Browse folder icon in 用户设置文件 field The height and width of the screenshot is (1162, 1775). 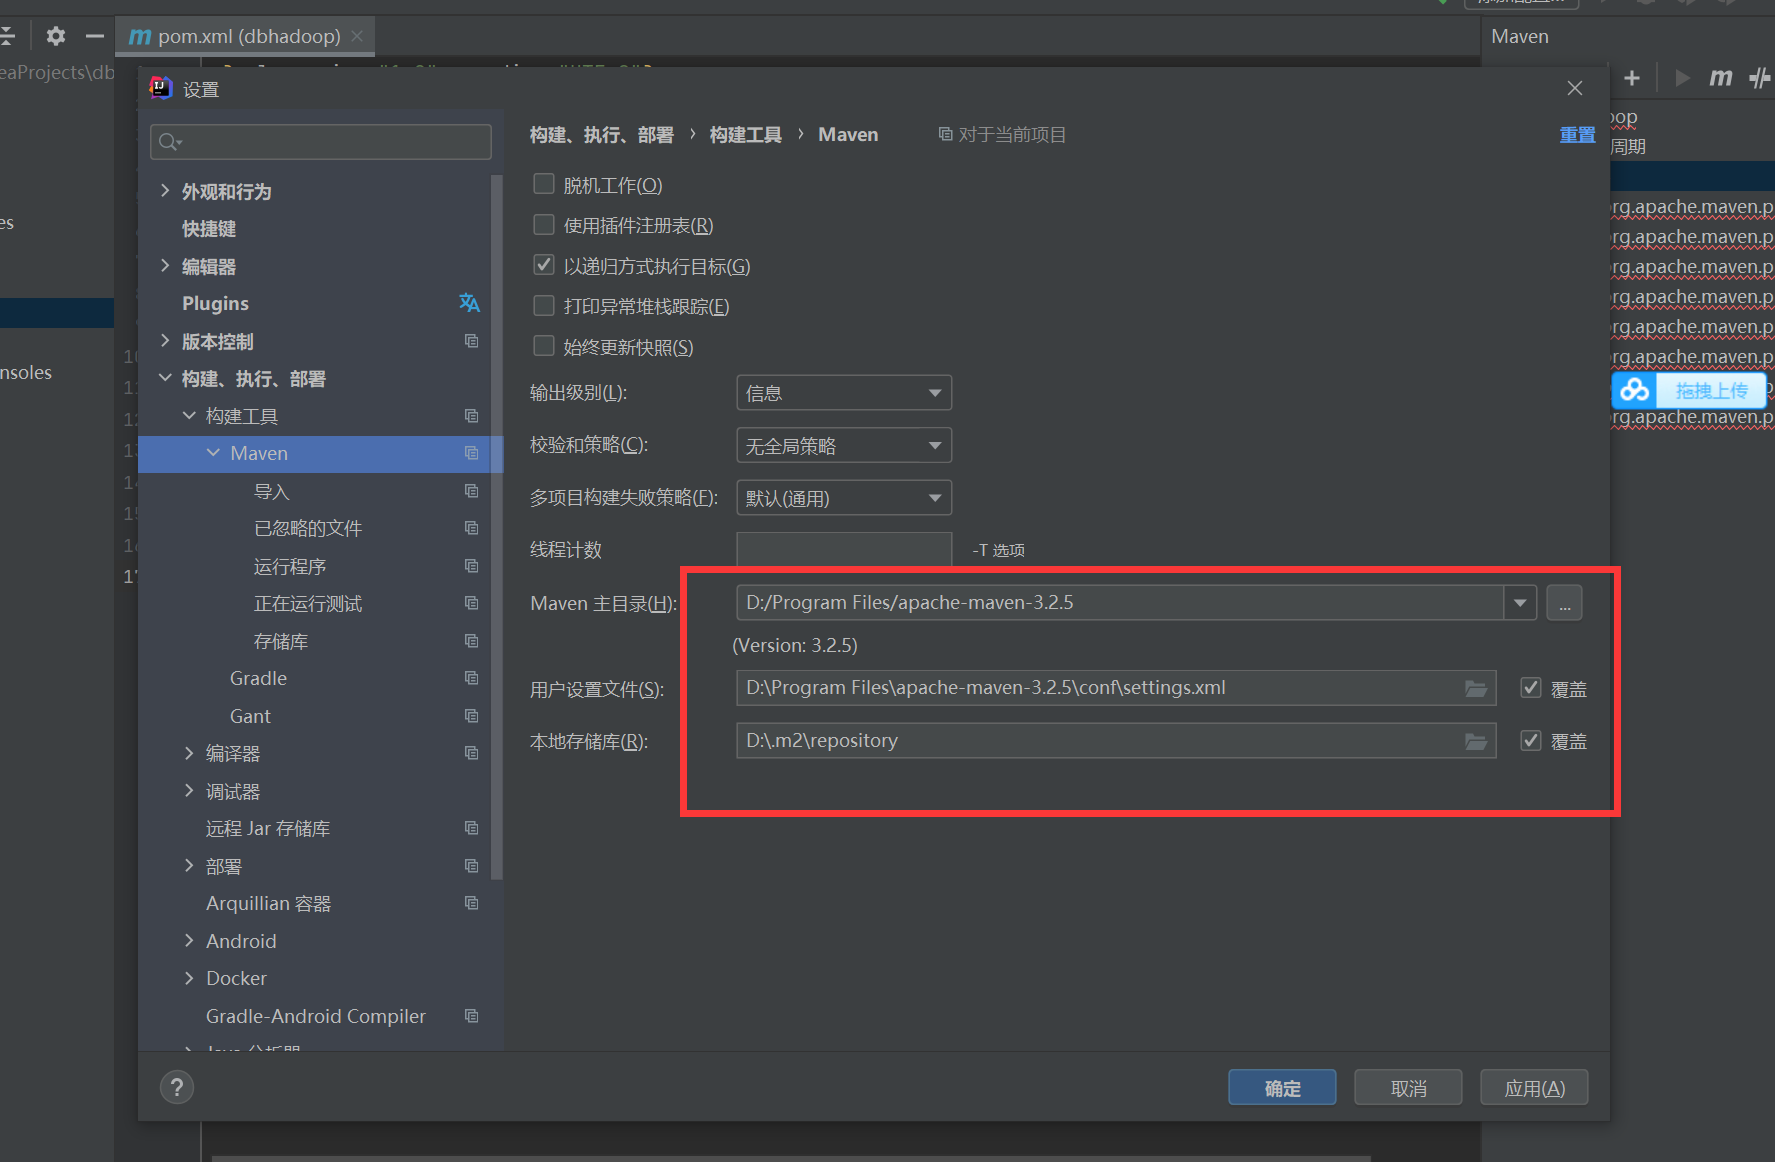tap(1476, 688)
